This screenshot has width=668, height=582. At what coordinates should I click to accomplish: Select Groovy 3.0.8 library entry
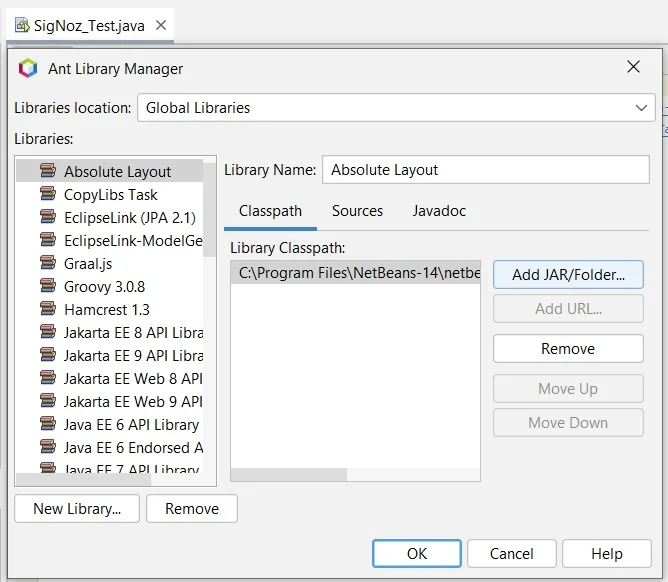(109, 286)
